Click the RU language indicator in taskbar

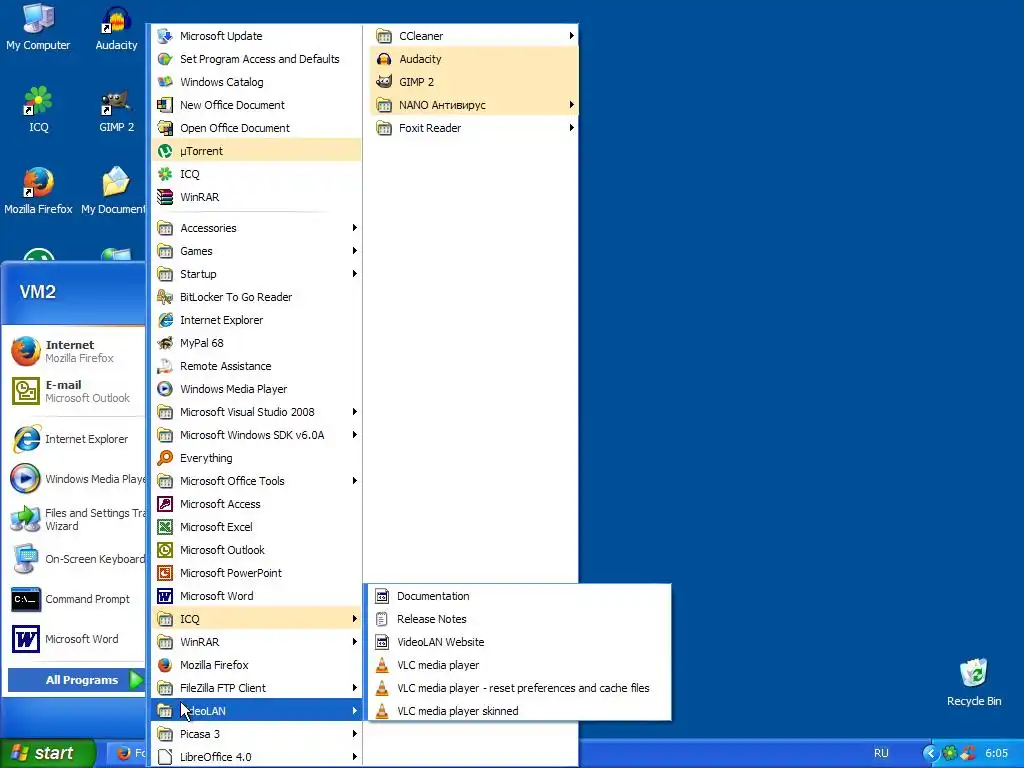tap(881, 753)
